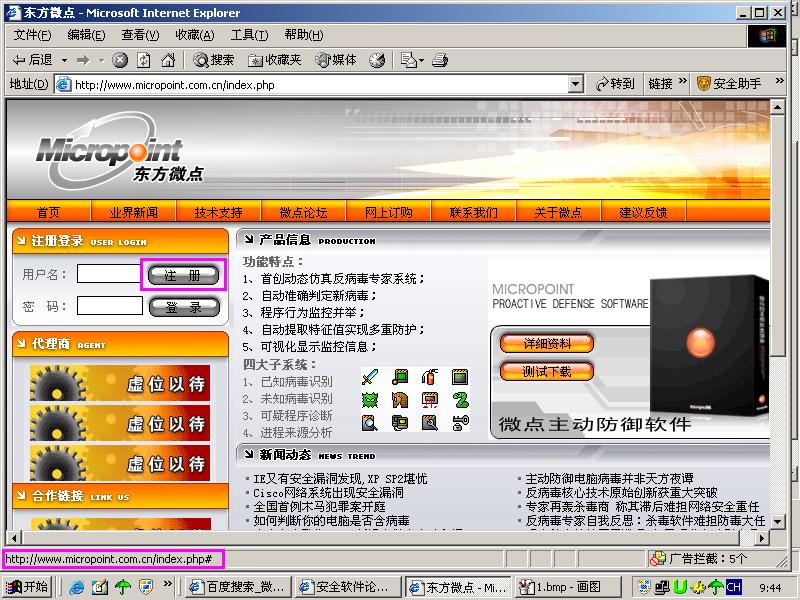
Task: Click the fire extinguisher feature icon
Action: 430,378
